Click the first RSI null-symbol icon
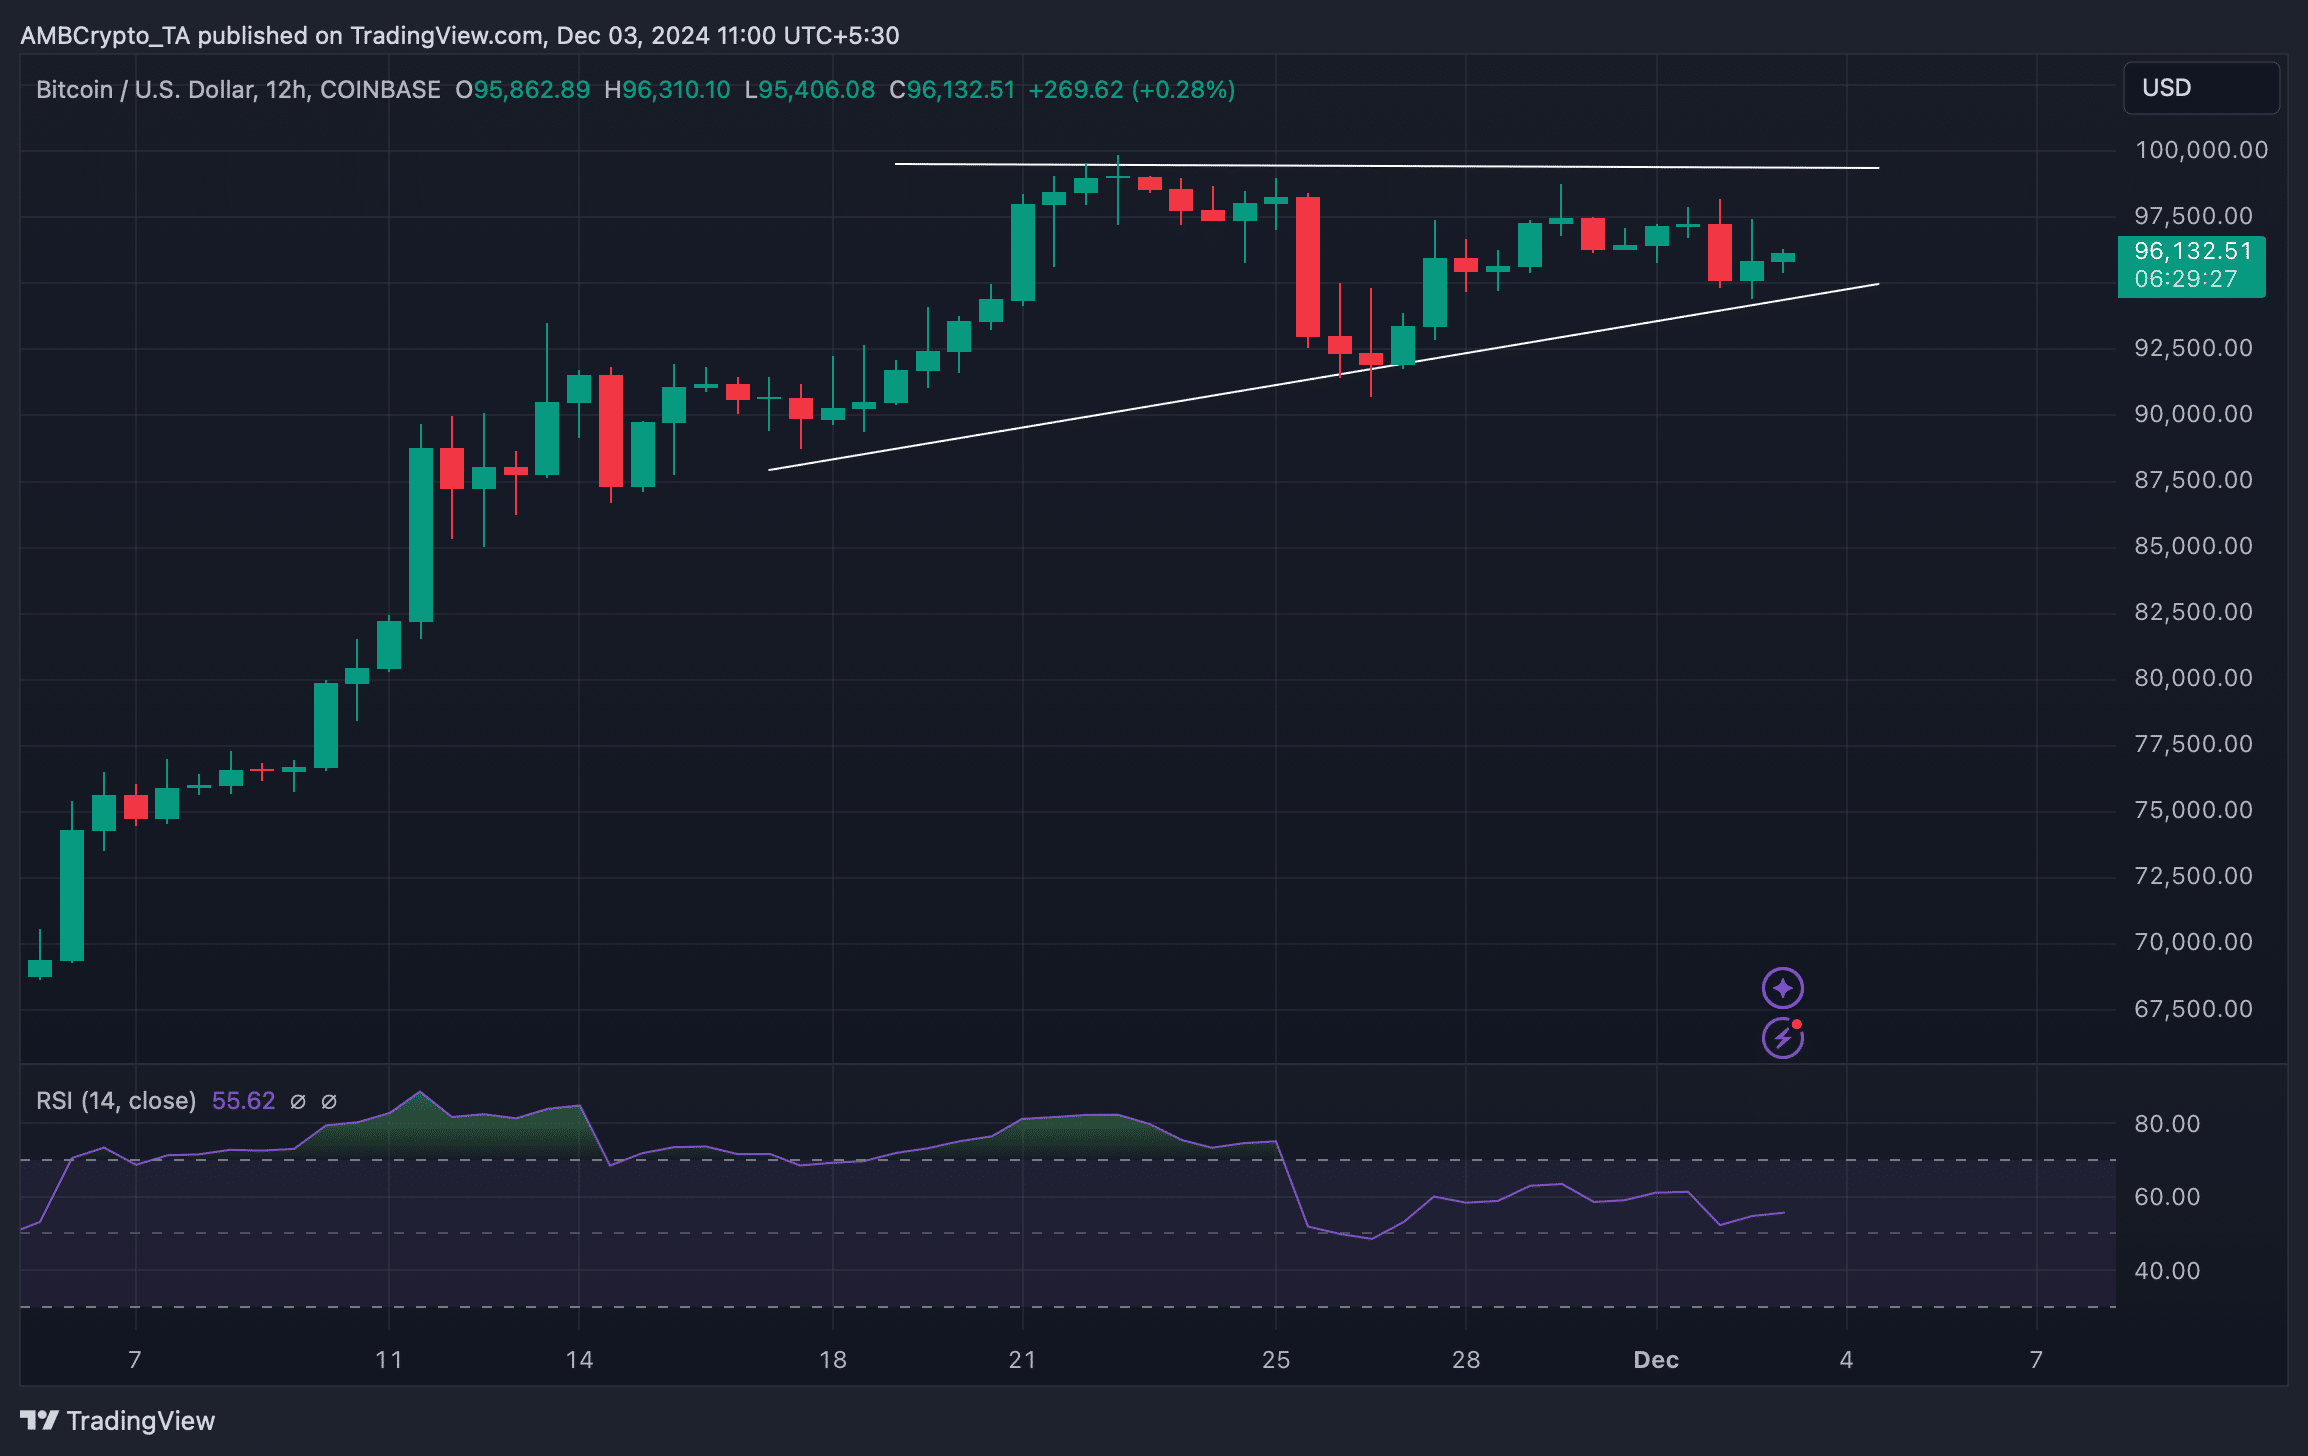Viewport: 2308px width, 1456px height. click(x=298, y=1101)
